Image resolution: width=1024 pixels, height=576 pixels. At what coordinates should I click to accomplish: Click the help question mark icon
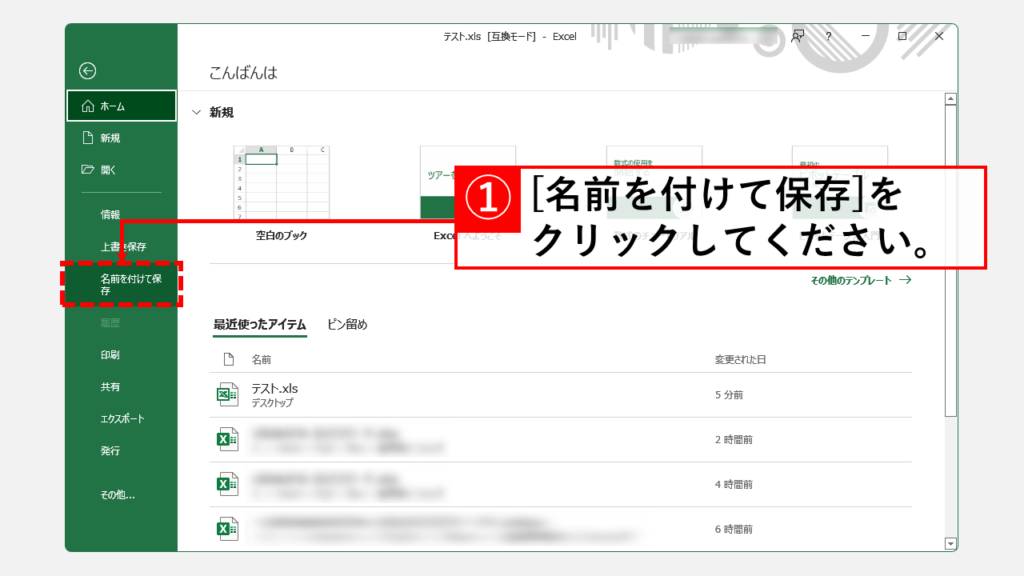pyautogui.click(x=828, y=36)
